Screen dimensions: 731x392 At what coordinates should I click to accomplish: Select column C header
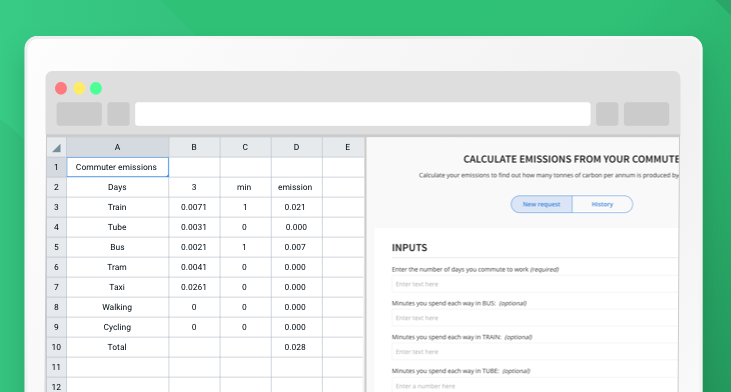[x=245, y=147]
